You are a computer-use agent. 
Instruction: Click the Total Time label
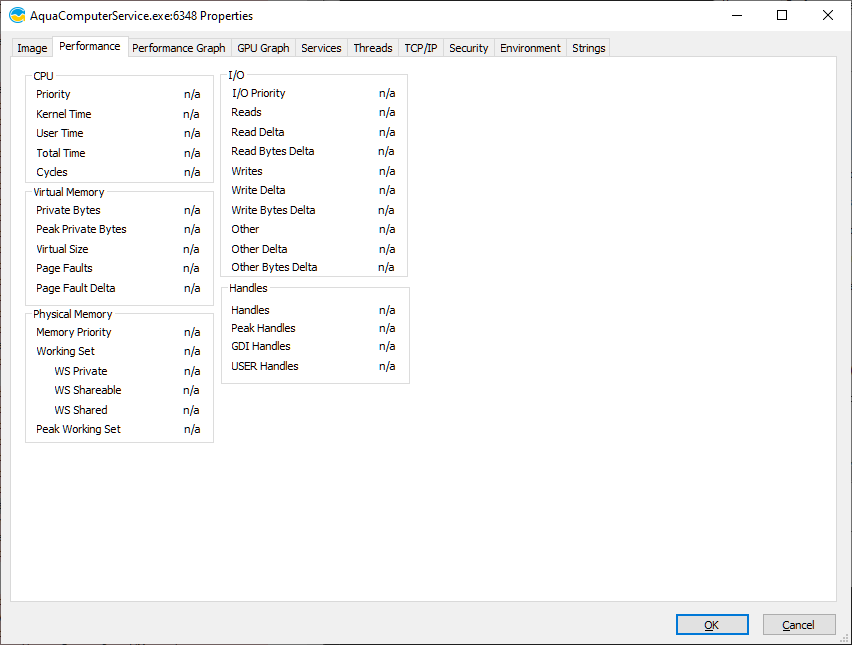[61, 153]
